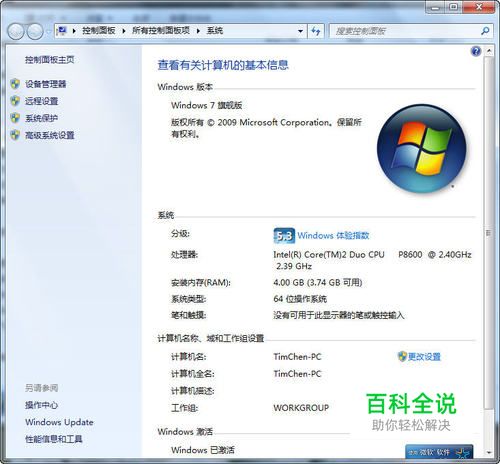Open 操作中心 link
Screen dimensions: 500x464
click(x=42, y=405)
